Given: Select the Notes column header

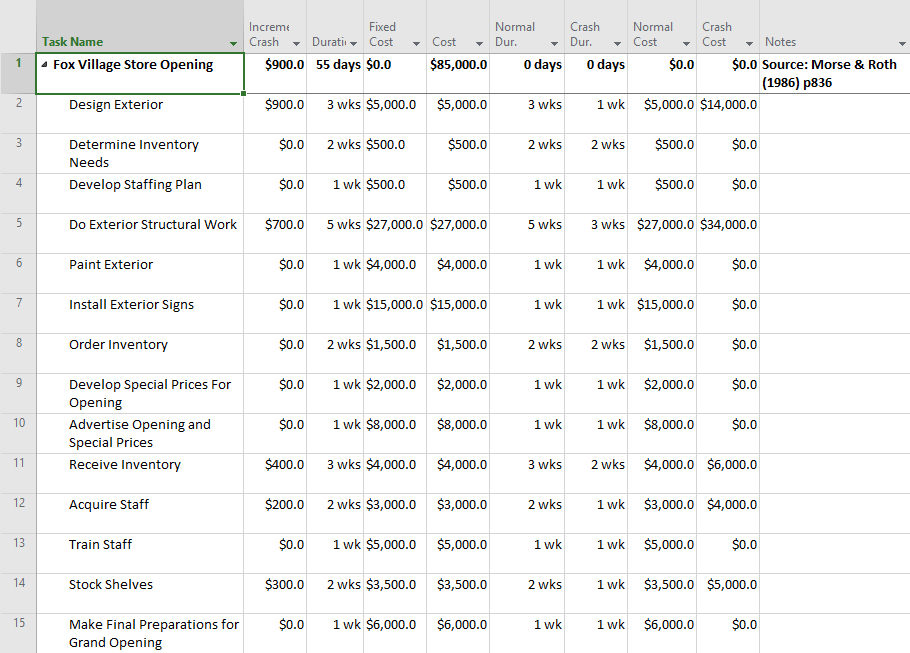Looking at the screenshot, I should pos(835,26).
